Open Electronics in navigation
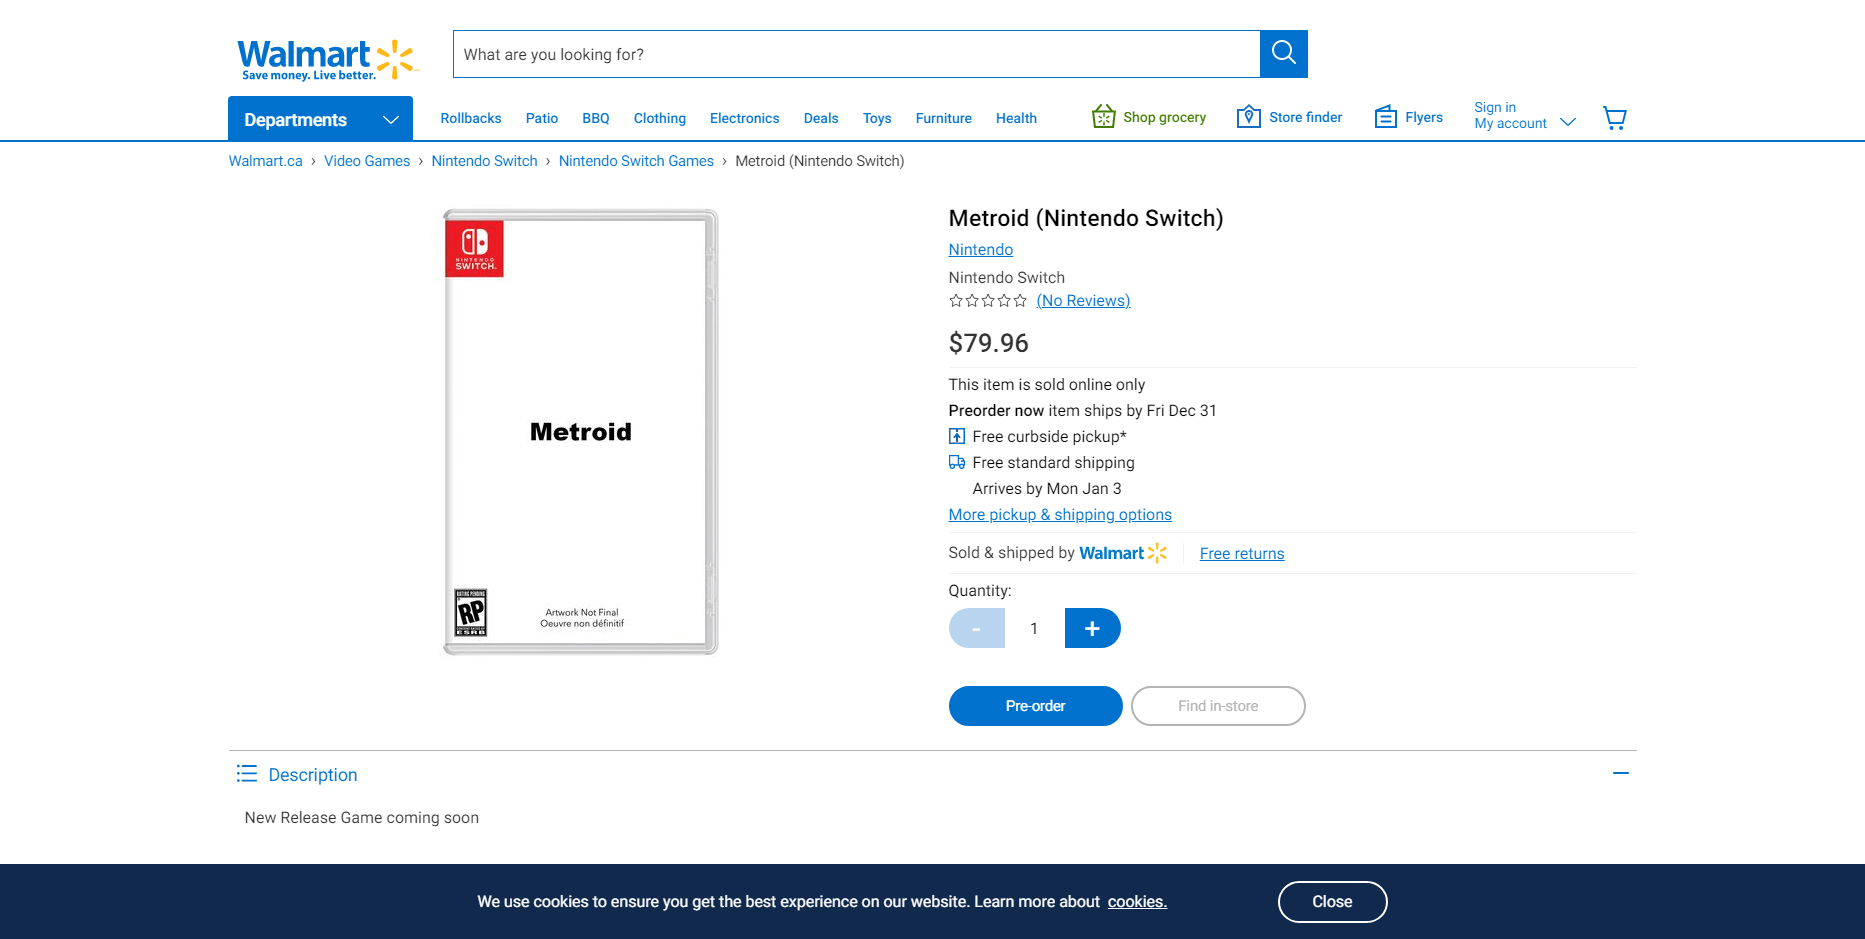This screenshot has height=939, width=1865. (745, 118)
